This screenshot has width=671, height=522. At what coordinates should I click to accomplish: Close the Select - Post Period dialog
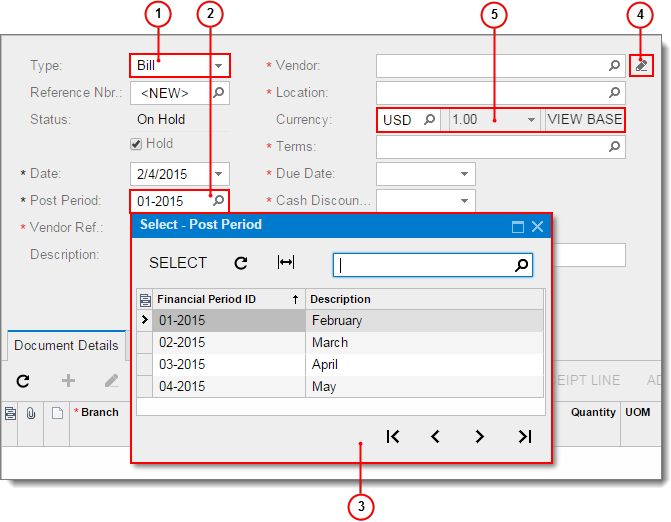537,226
